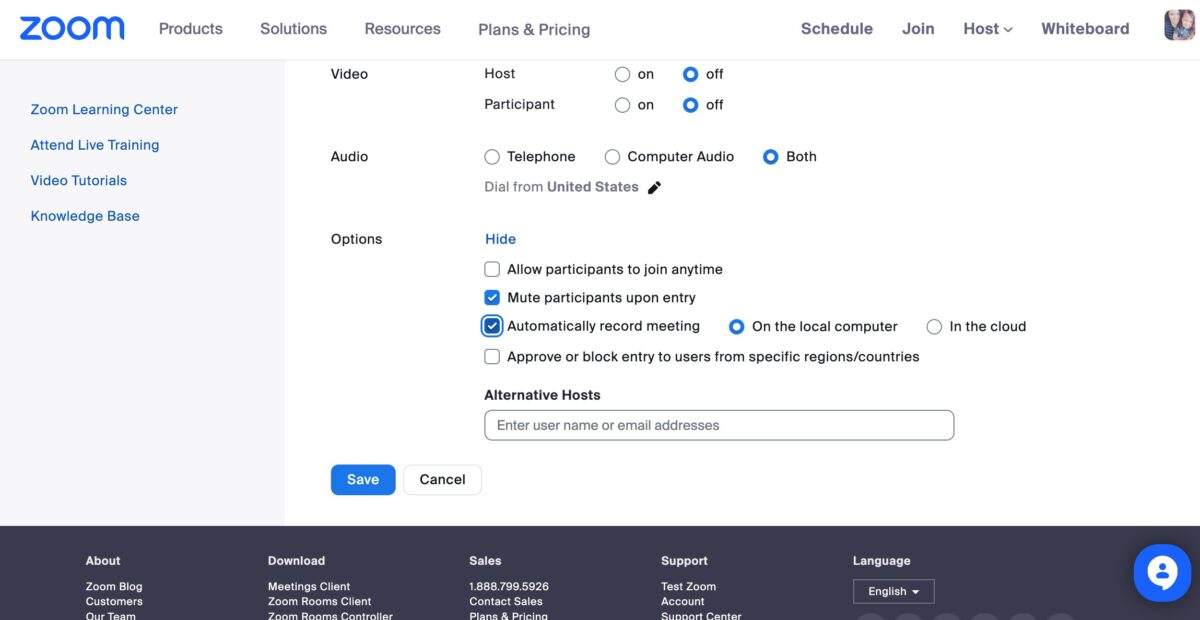Select Telephone audio option
This screenshot has width=1200, height=620.
click(x=492, y=157)
